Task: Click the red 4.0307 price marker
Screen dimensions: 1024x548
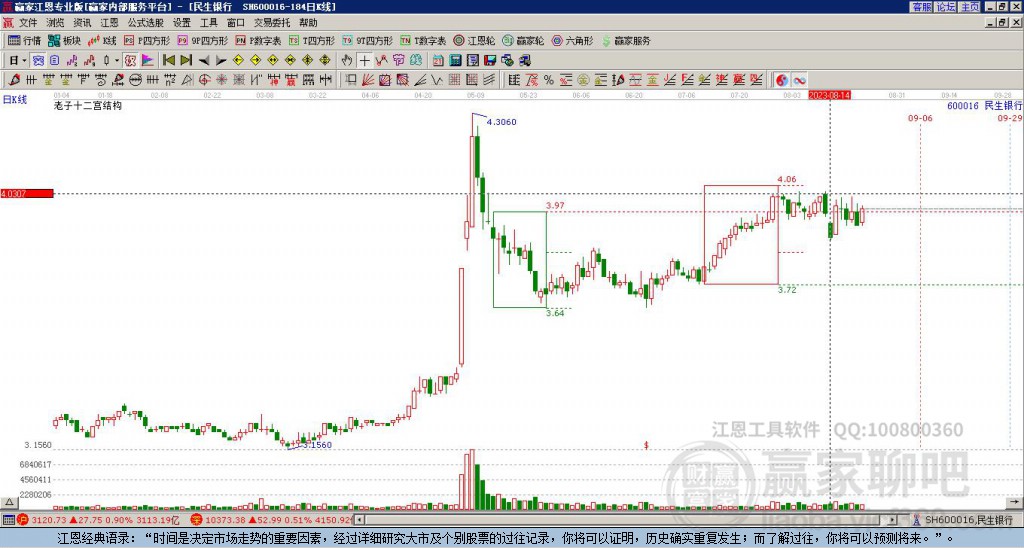Action: pyautogui.click(x=27, y=193)
